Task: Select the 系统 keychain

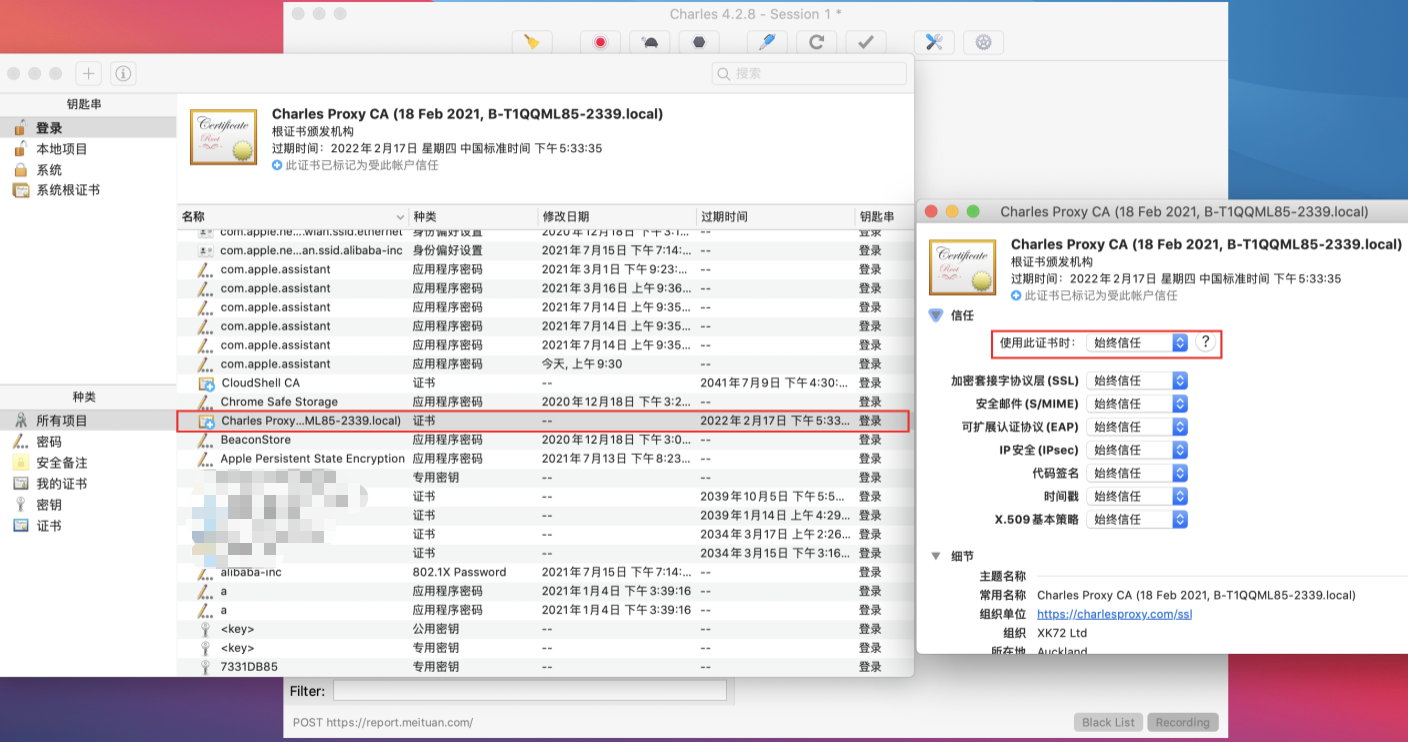Action: tap(88, 170)
